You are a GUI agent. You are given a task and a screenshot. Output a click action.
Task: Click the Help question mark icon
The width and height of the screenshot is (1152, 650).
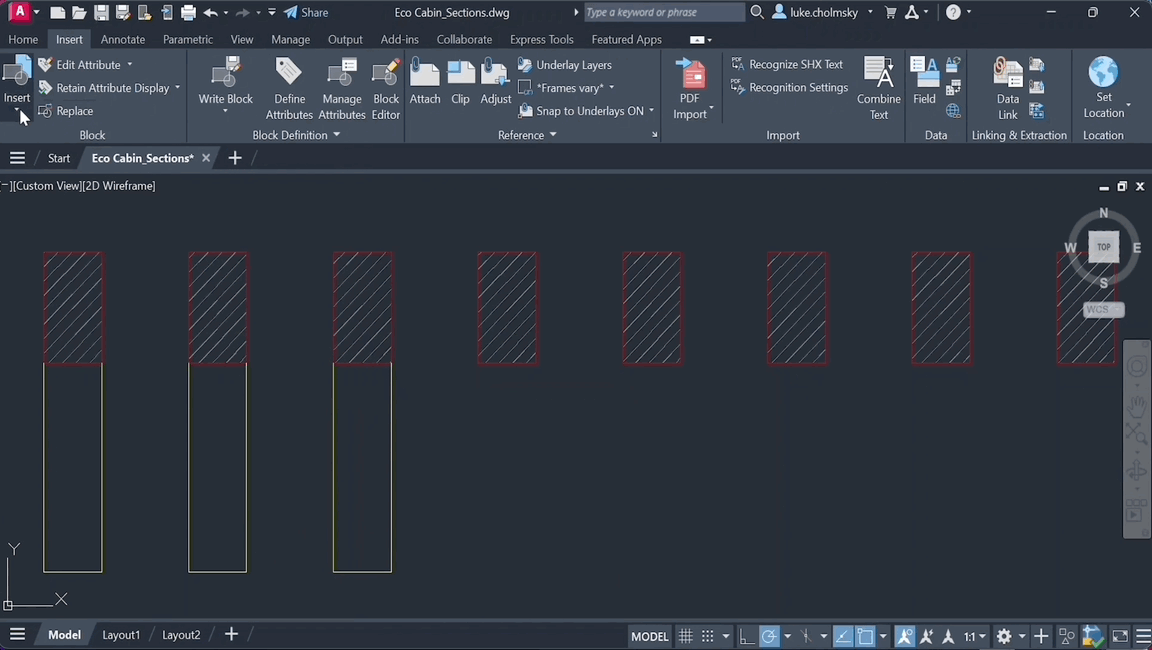pos(953,12)
